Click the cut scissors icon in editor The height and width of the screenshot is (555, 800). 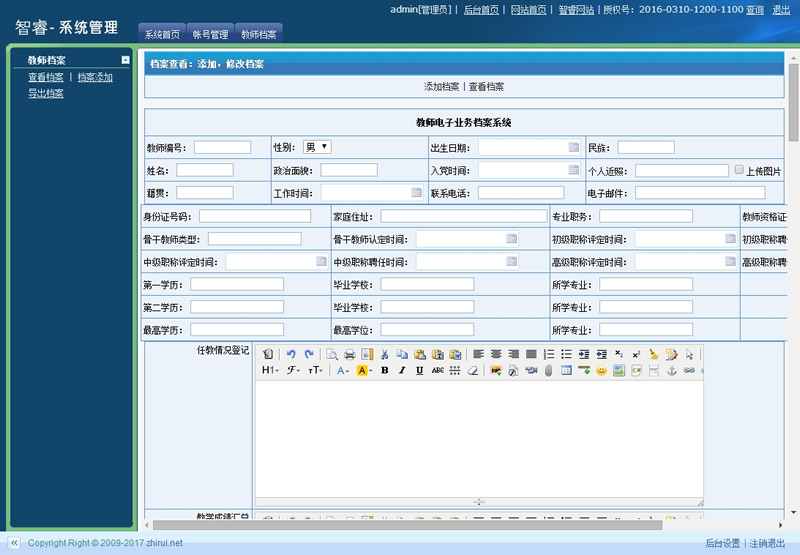tap(384, 354)
